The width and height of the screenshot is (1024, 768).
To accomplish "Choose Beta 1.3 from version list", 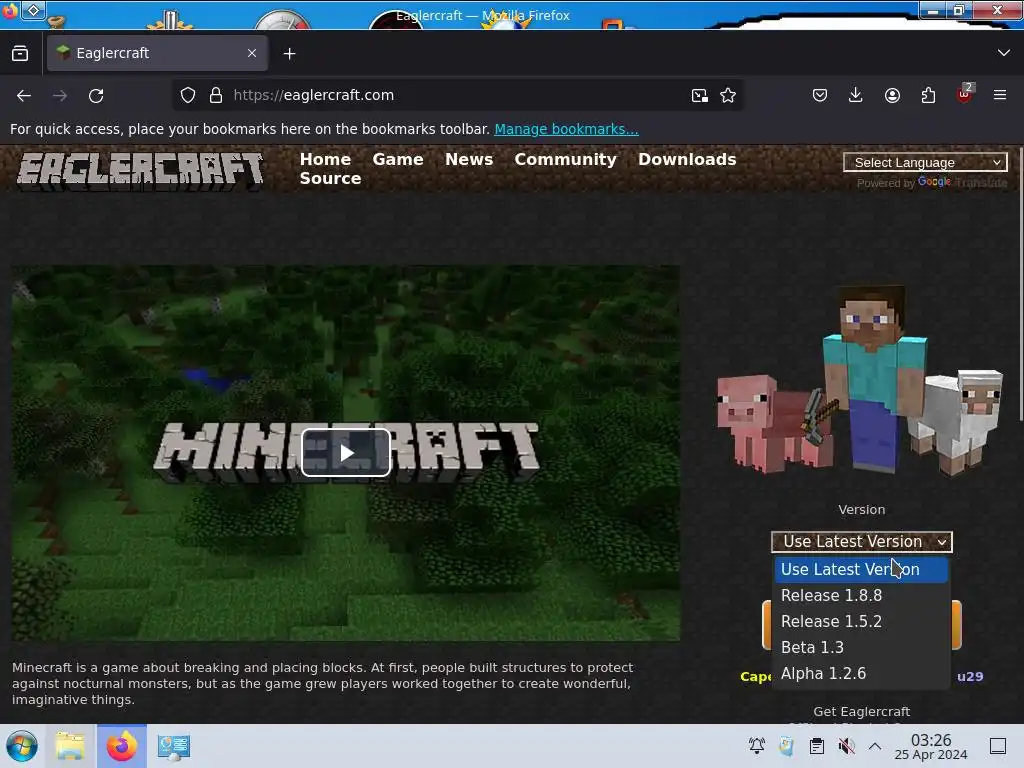I will click(861, 647).
